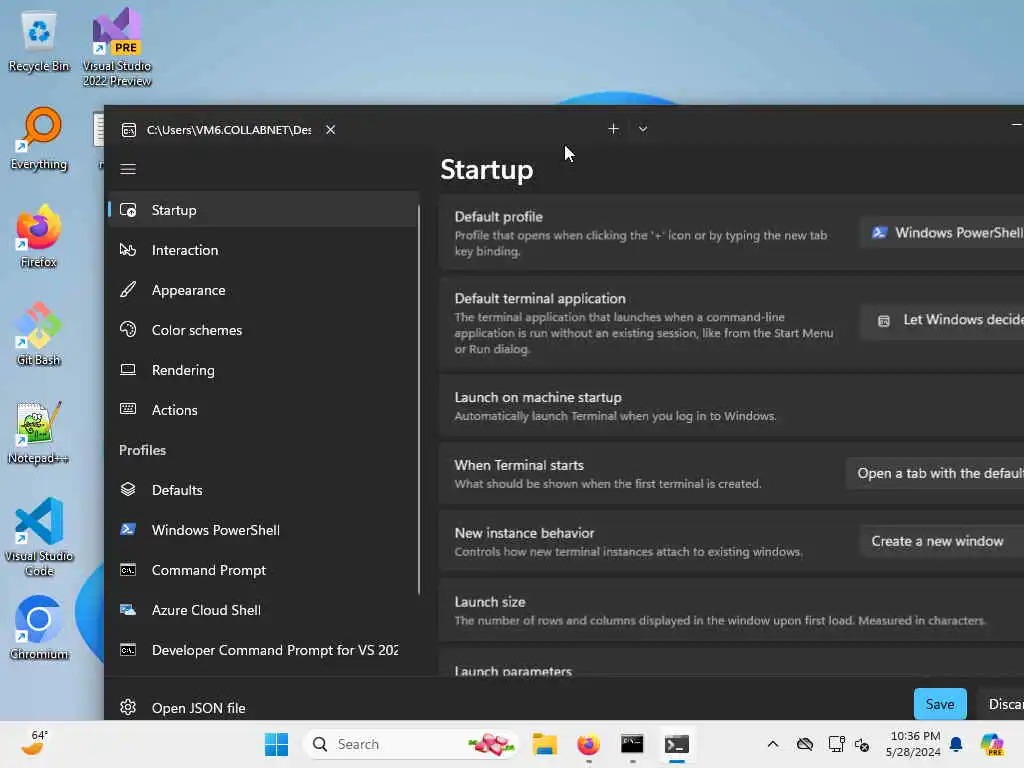Screen dimensions: 1024x768
Task: Open Default terminal application dropdown
Action: (942, 320)
